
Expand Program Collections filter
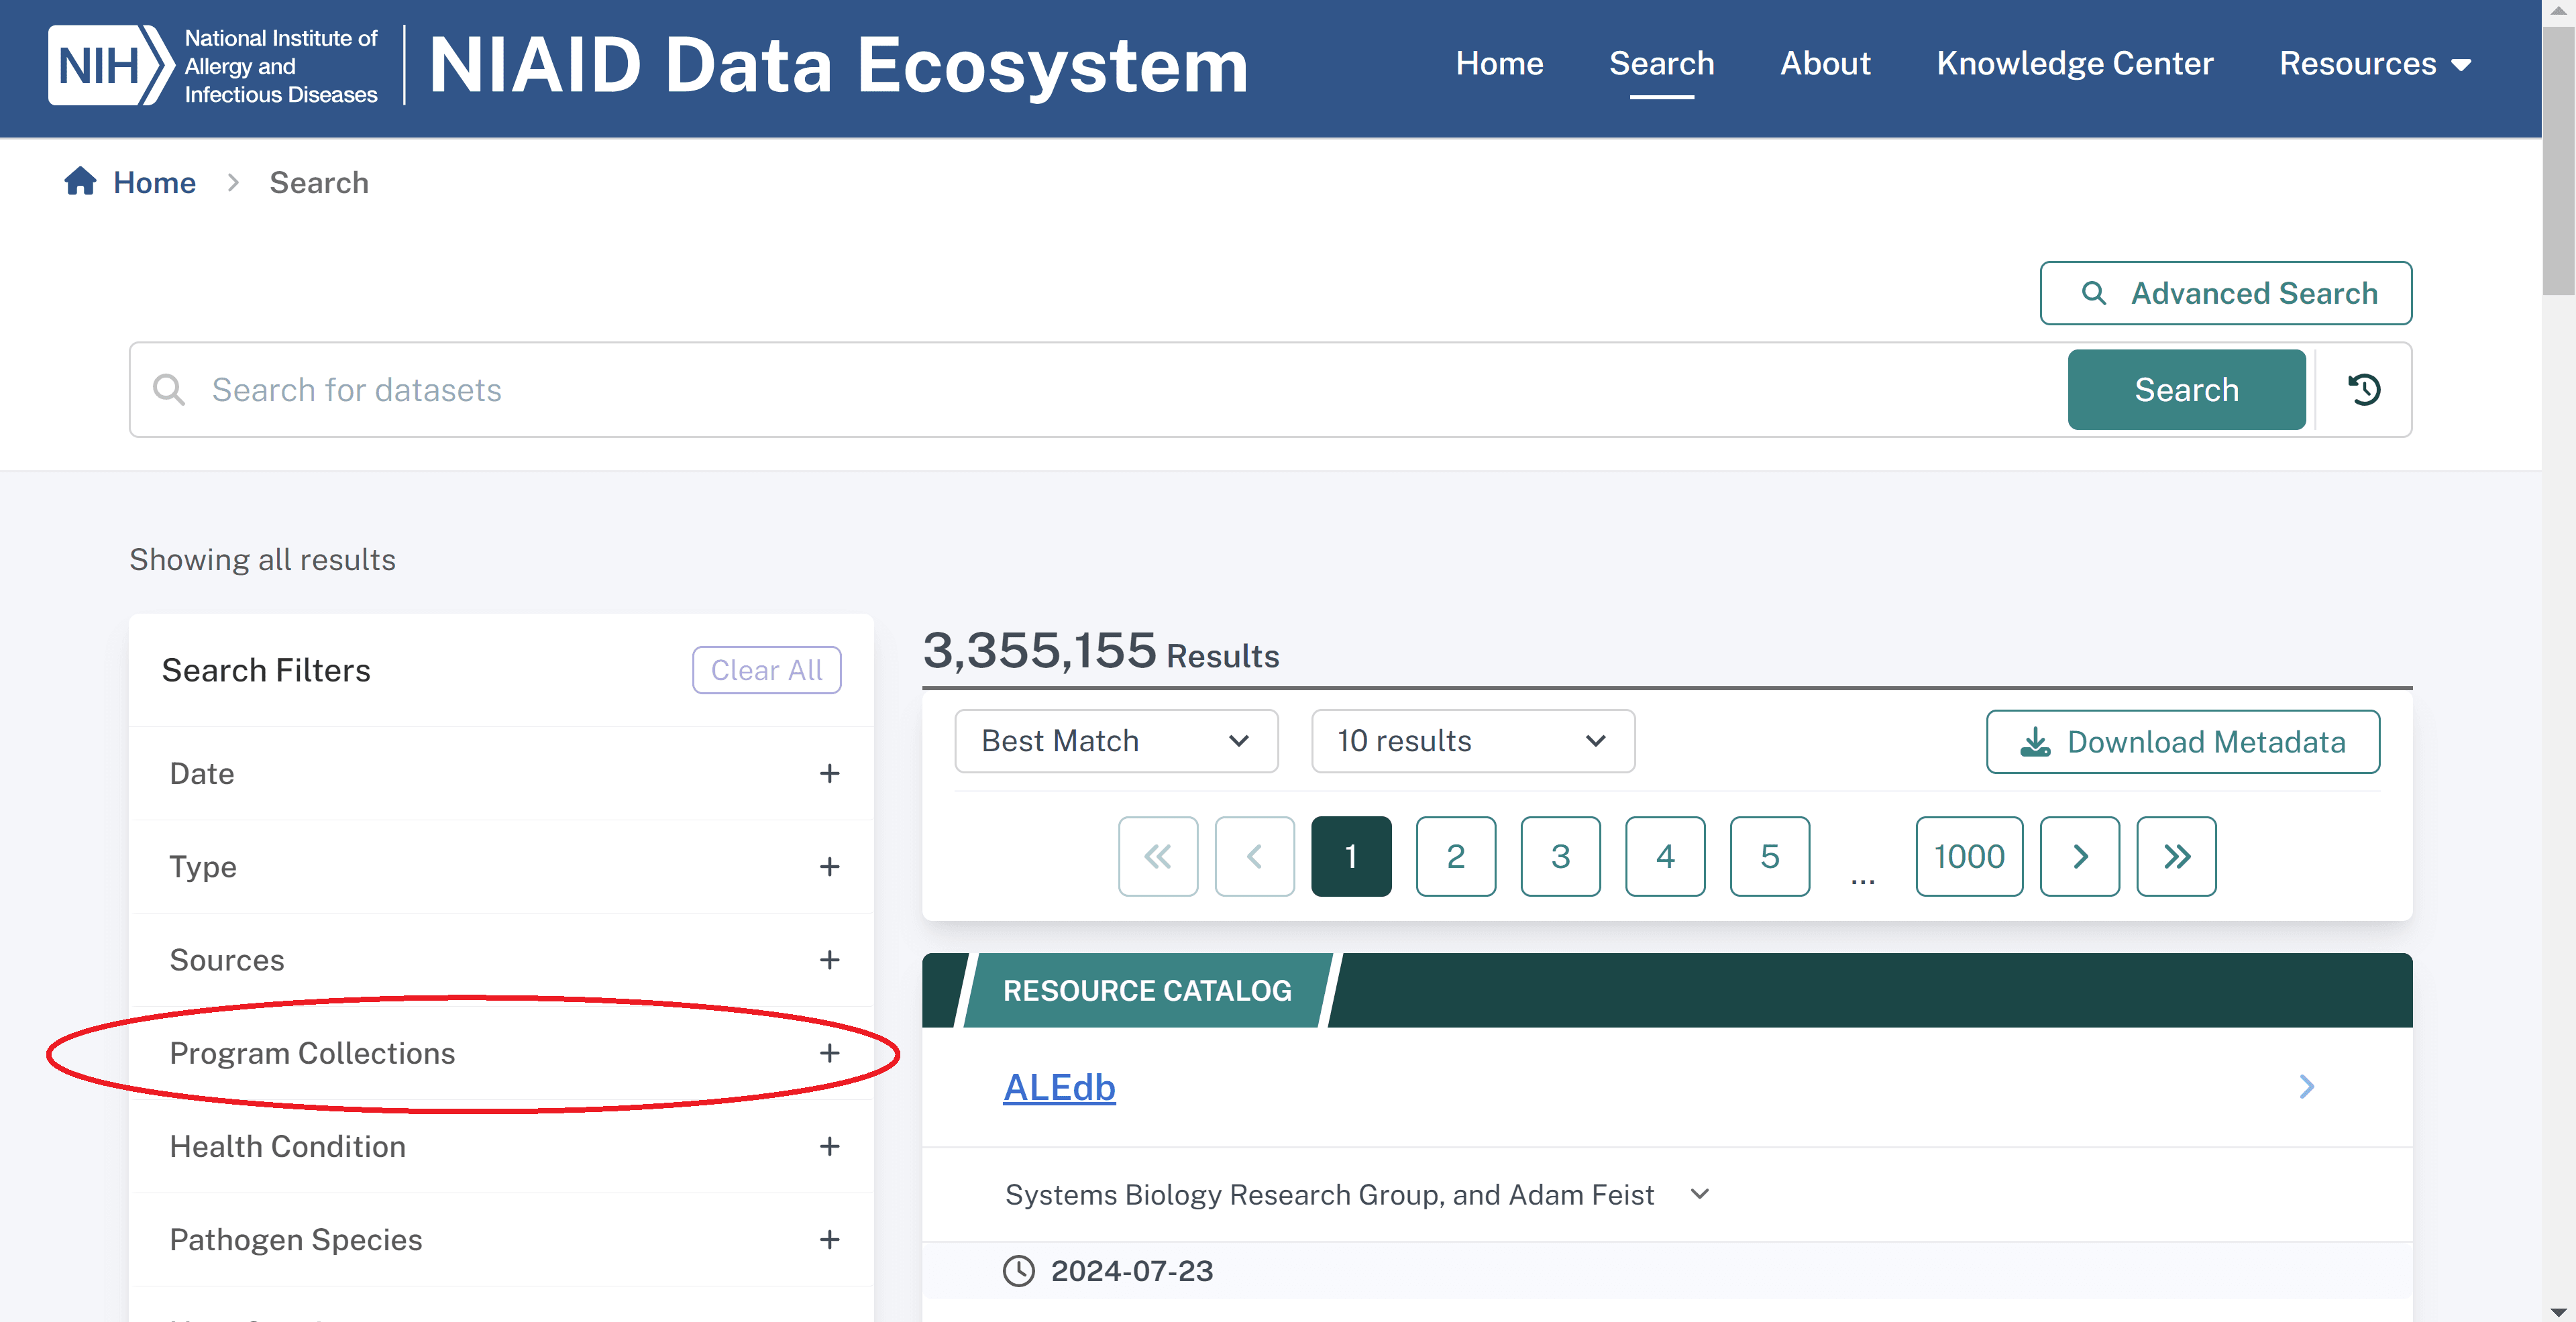(x=502, y=1053)
